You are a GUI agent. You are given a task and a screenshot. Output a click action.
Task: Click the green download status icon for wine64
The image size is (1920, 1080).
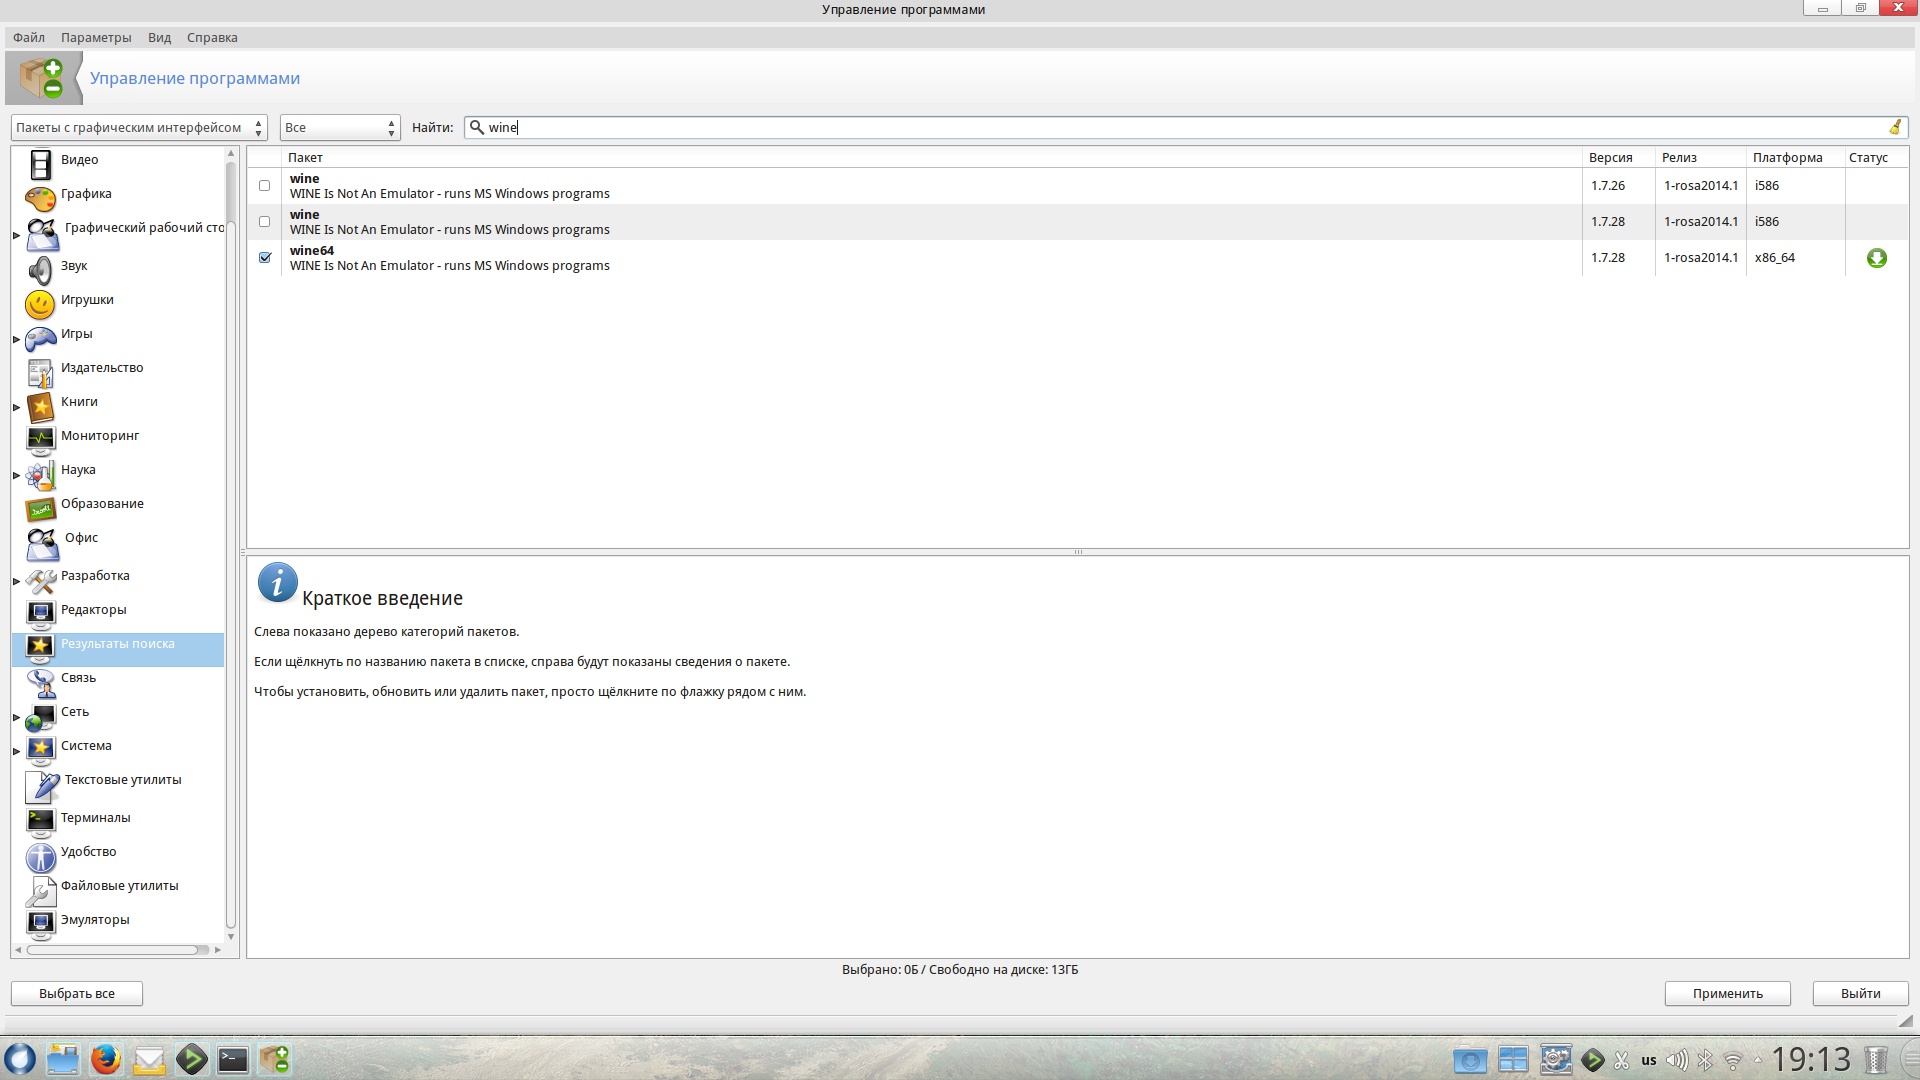tap(1877, 258)
